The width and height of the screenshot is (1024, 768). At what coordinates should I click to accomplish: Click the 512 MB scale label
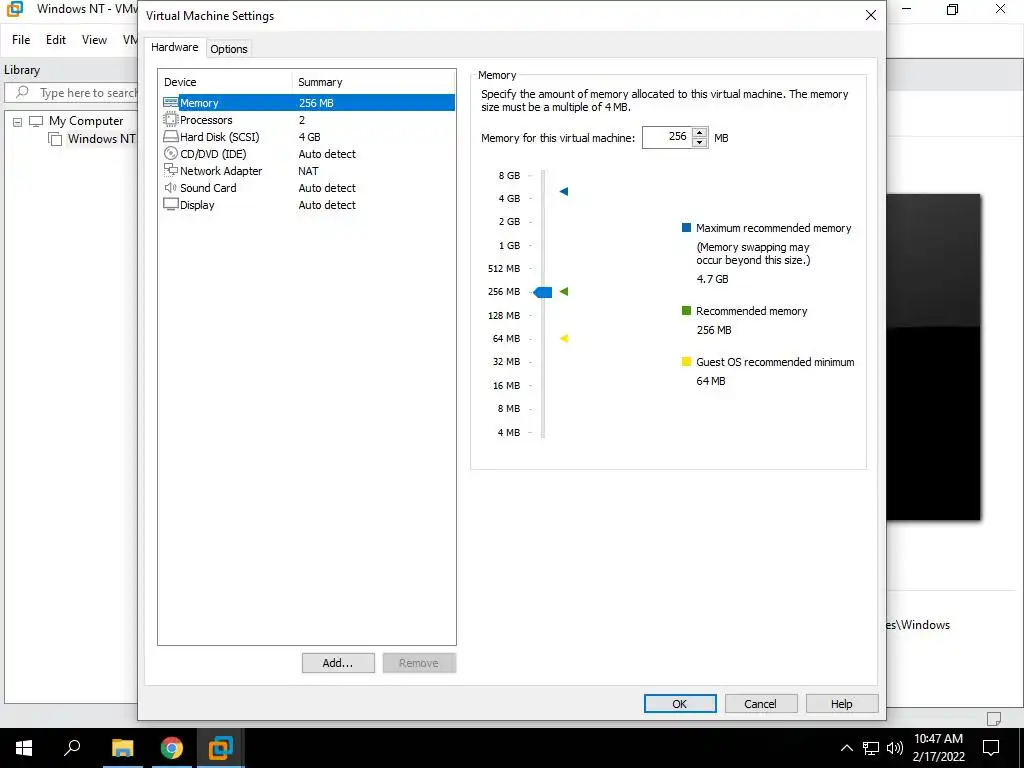(x=504, y=268)
